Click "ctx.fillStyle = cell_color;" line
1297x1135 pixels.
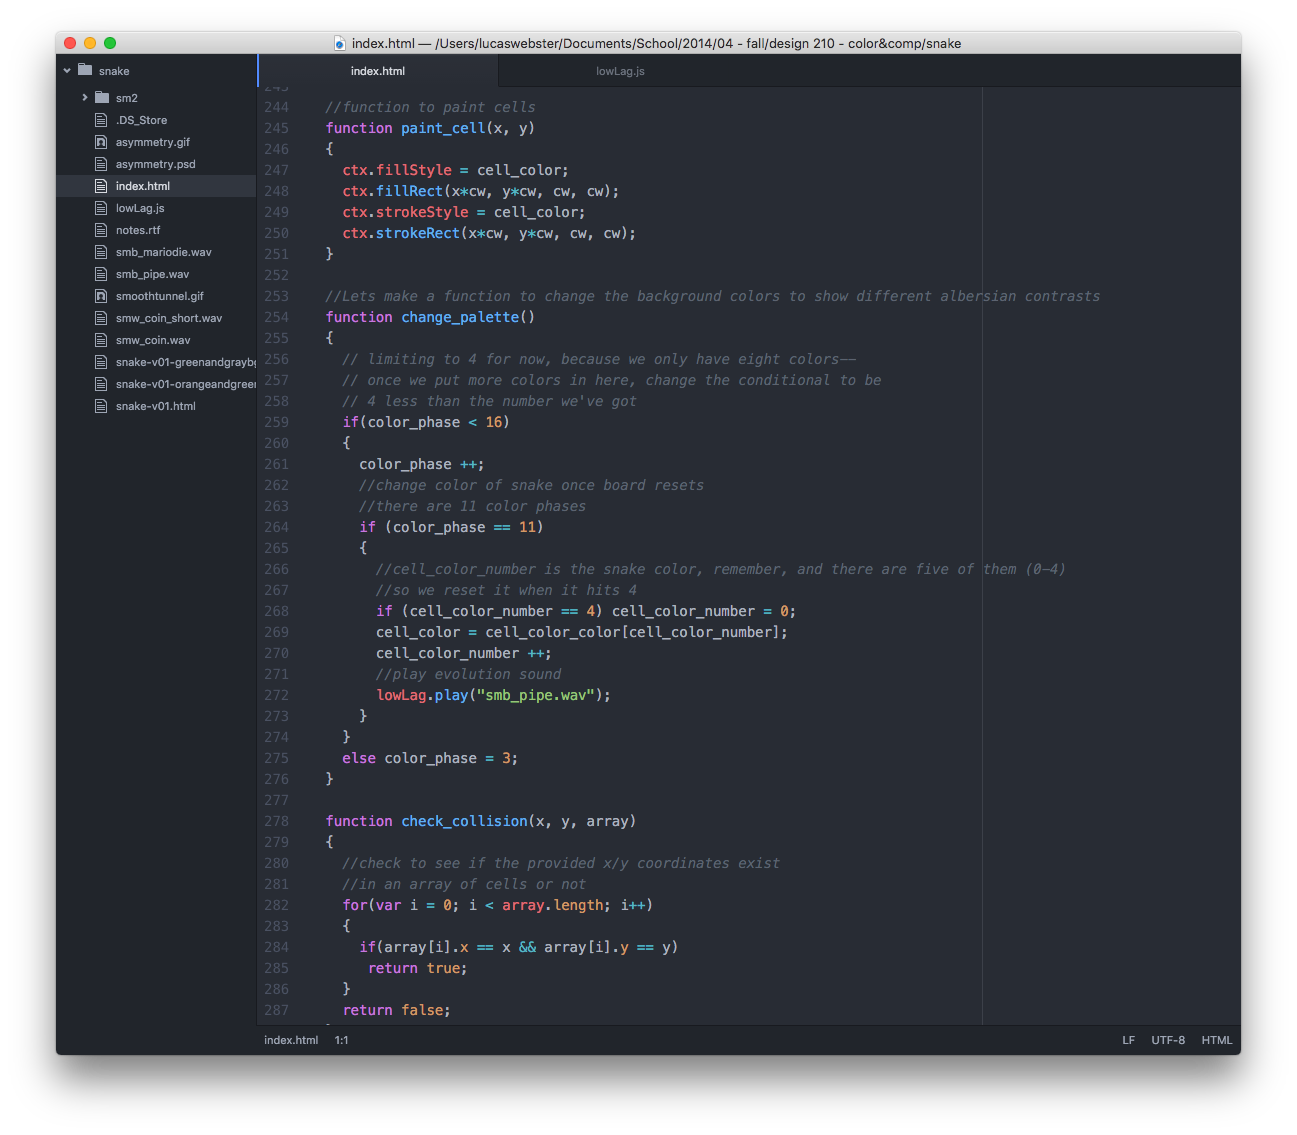[x=456, y=170]
